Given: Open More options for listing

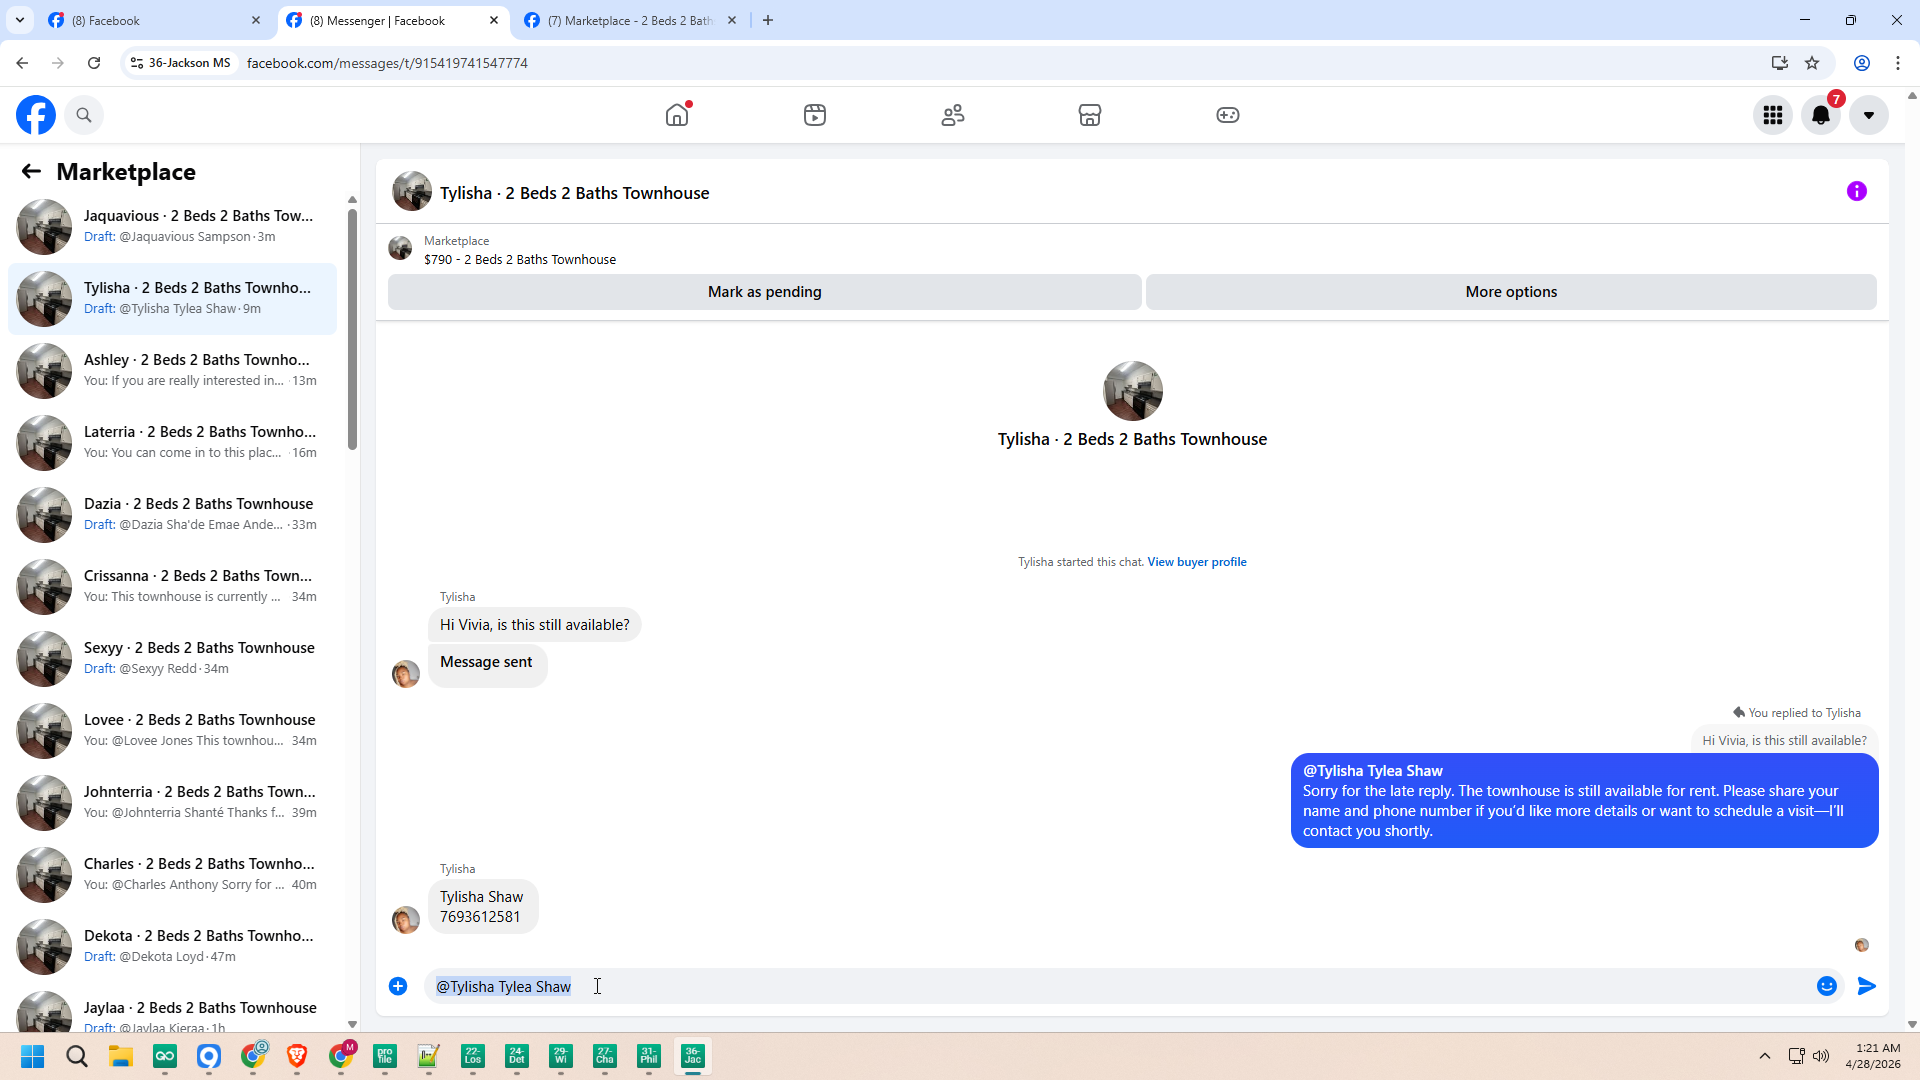Looking at the screenshot, I should click(x=1511, y=292).
